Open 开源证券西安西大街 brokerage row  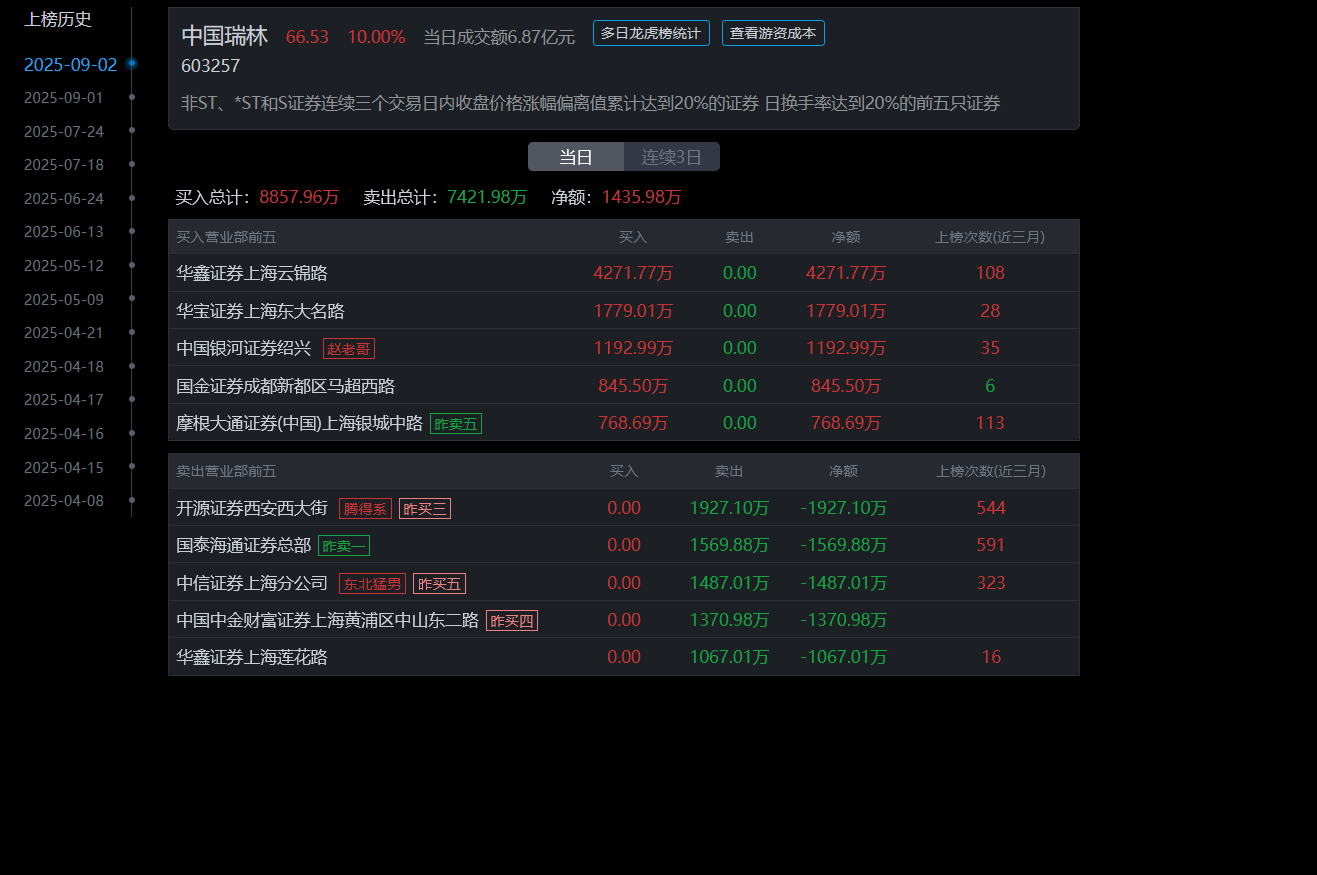coord(624,508)
